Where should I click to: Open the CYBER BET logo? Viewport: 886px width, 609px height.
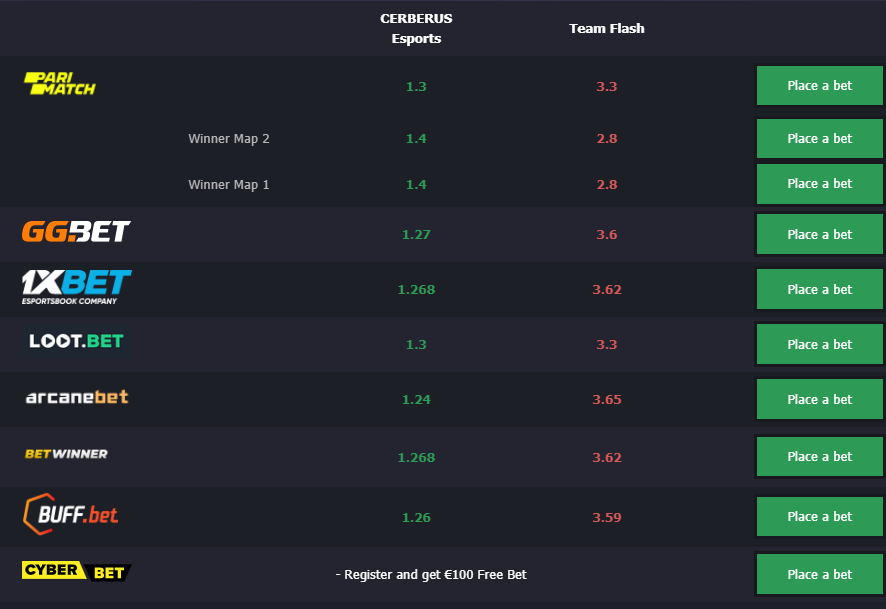(x=76, y=571)
